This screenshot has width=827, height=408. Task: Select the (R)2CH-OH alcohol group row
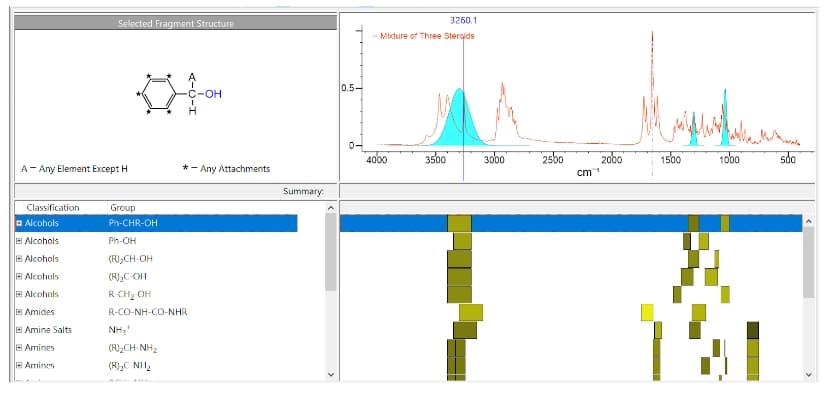coord(130,259)
